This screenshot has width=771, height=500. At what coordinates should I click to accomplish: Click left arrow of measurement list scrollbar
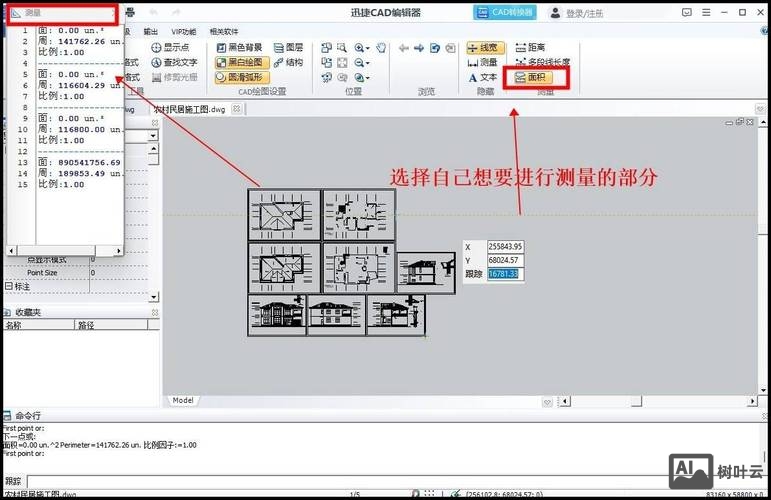coord(11,251)
